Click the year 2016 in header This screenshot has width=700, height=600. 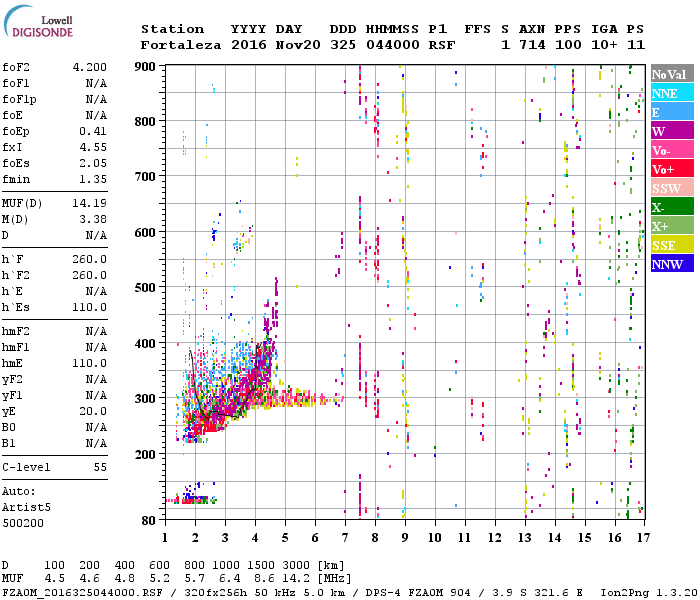(x=248, y=45)
